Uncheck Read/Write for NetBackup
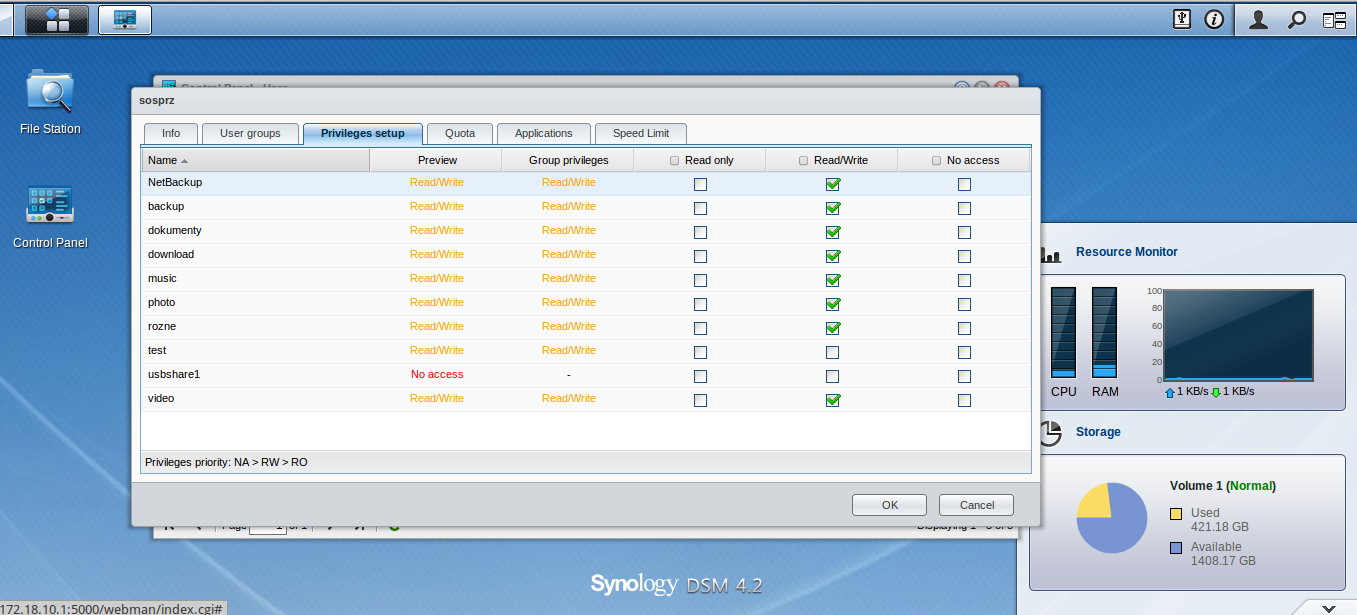The width and height of the screenshot is (1357, 615). [x=832, y=184]
